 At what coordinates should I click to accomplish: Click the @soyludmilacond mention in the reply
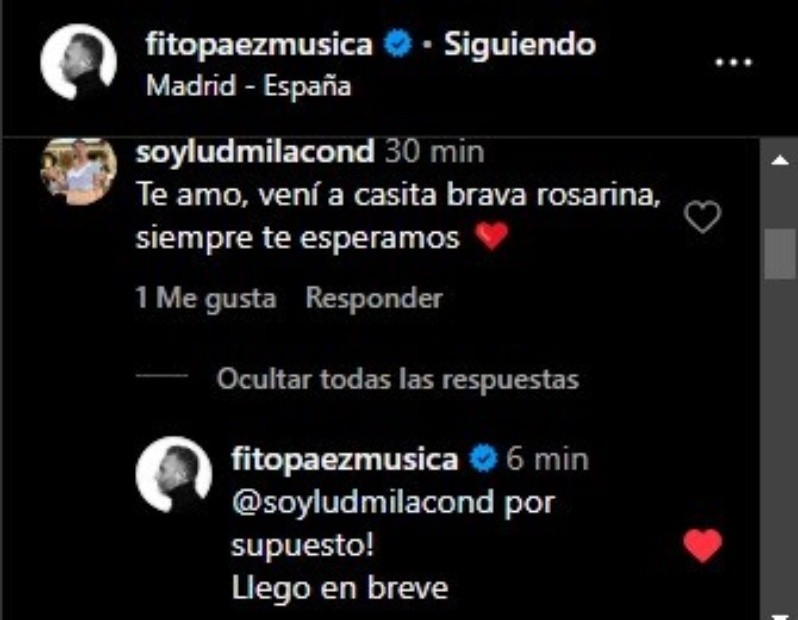tap(363, 503)
